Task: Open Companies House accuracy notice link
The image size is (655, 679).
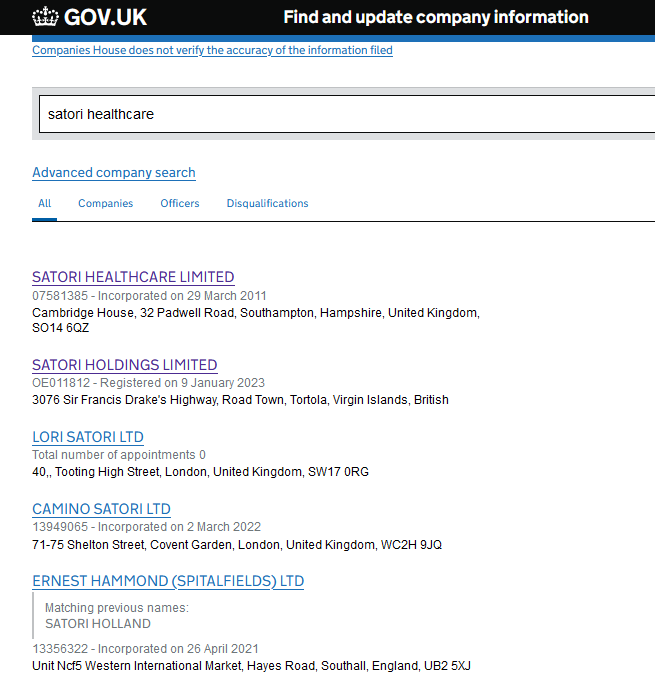Action: 212,50
